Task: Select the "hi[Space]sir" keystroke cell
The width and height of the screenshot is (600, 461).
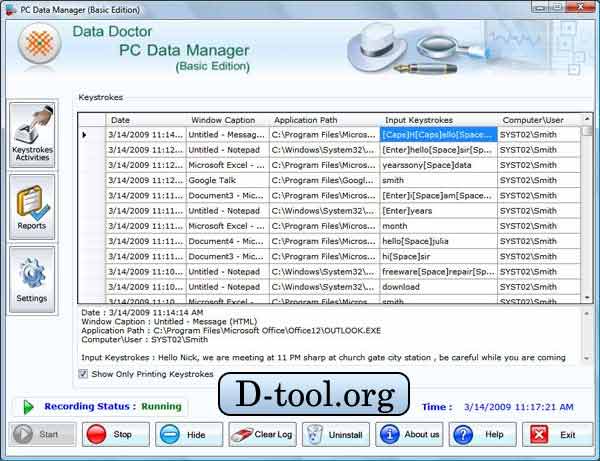Action: pos(439,256)
